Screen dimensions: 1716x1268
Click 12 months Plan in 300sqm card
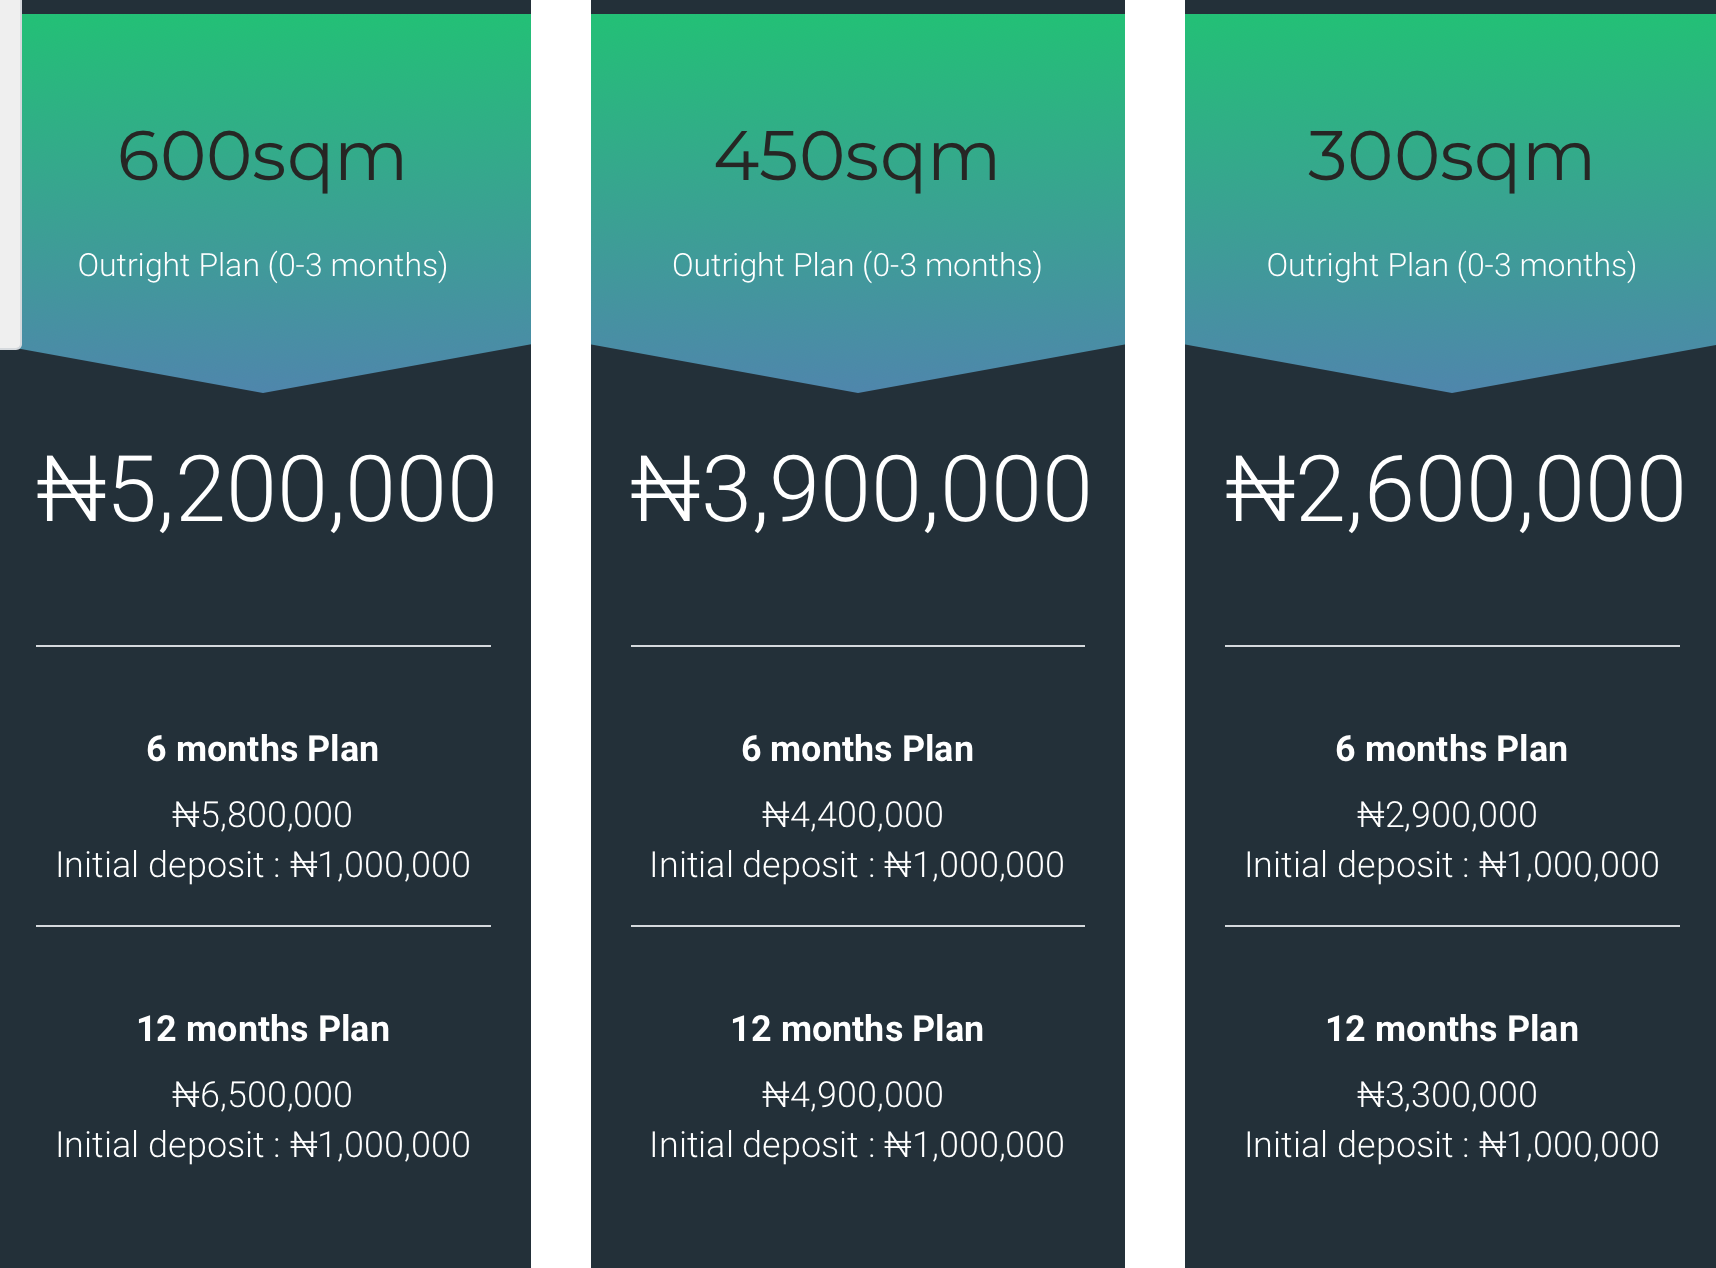click(x=1452, y=1029)
